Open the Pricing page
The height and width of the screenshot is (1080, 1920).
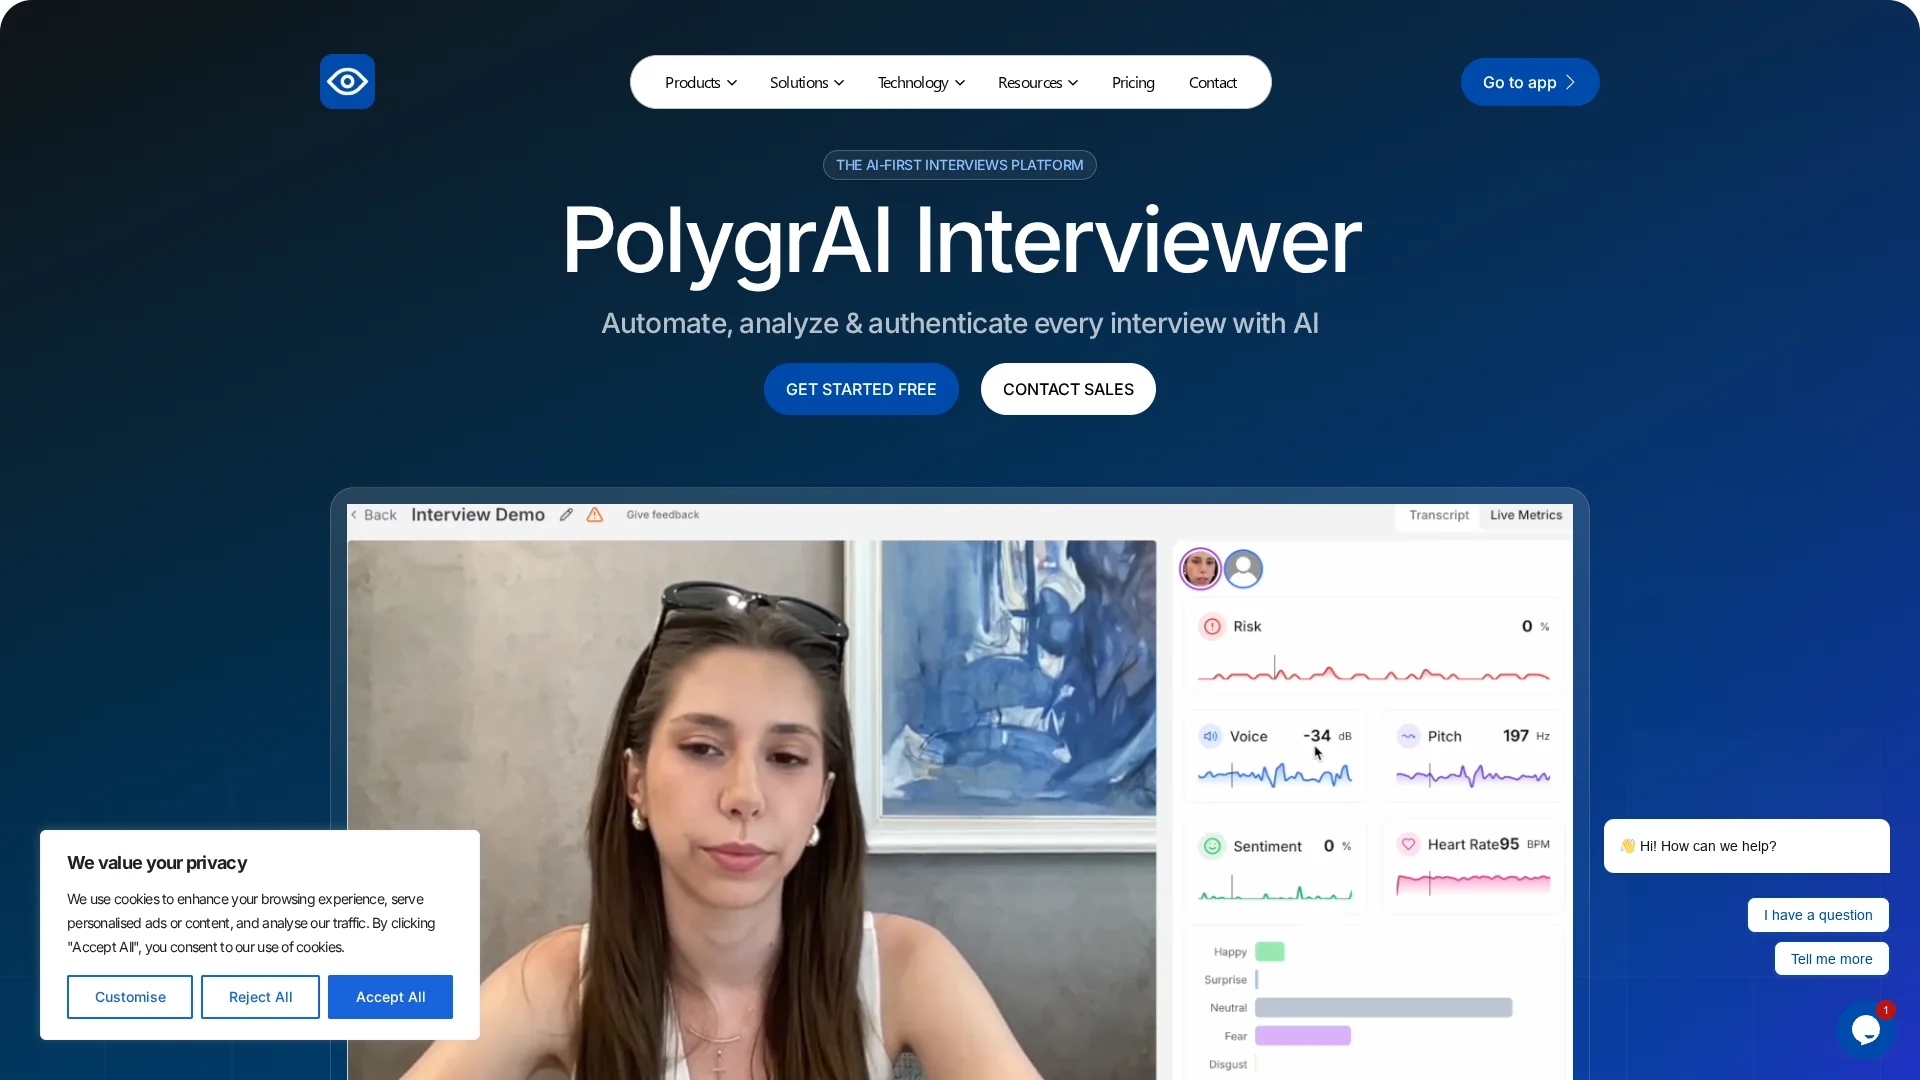pos(1133,82)
